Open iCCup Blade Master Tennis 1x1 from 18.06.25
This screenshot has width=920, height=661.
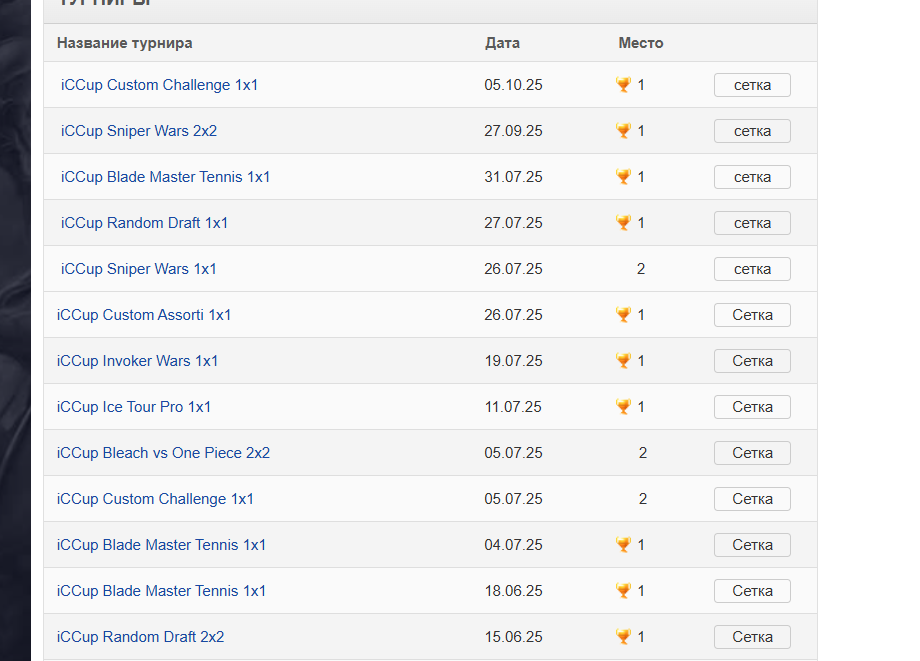[161, 591]
